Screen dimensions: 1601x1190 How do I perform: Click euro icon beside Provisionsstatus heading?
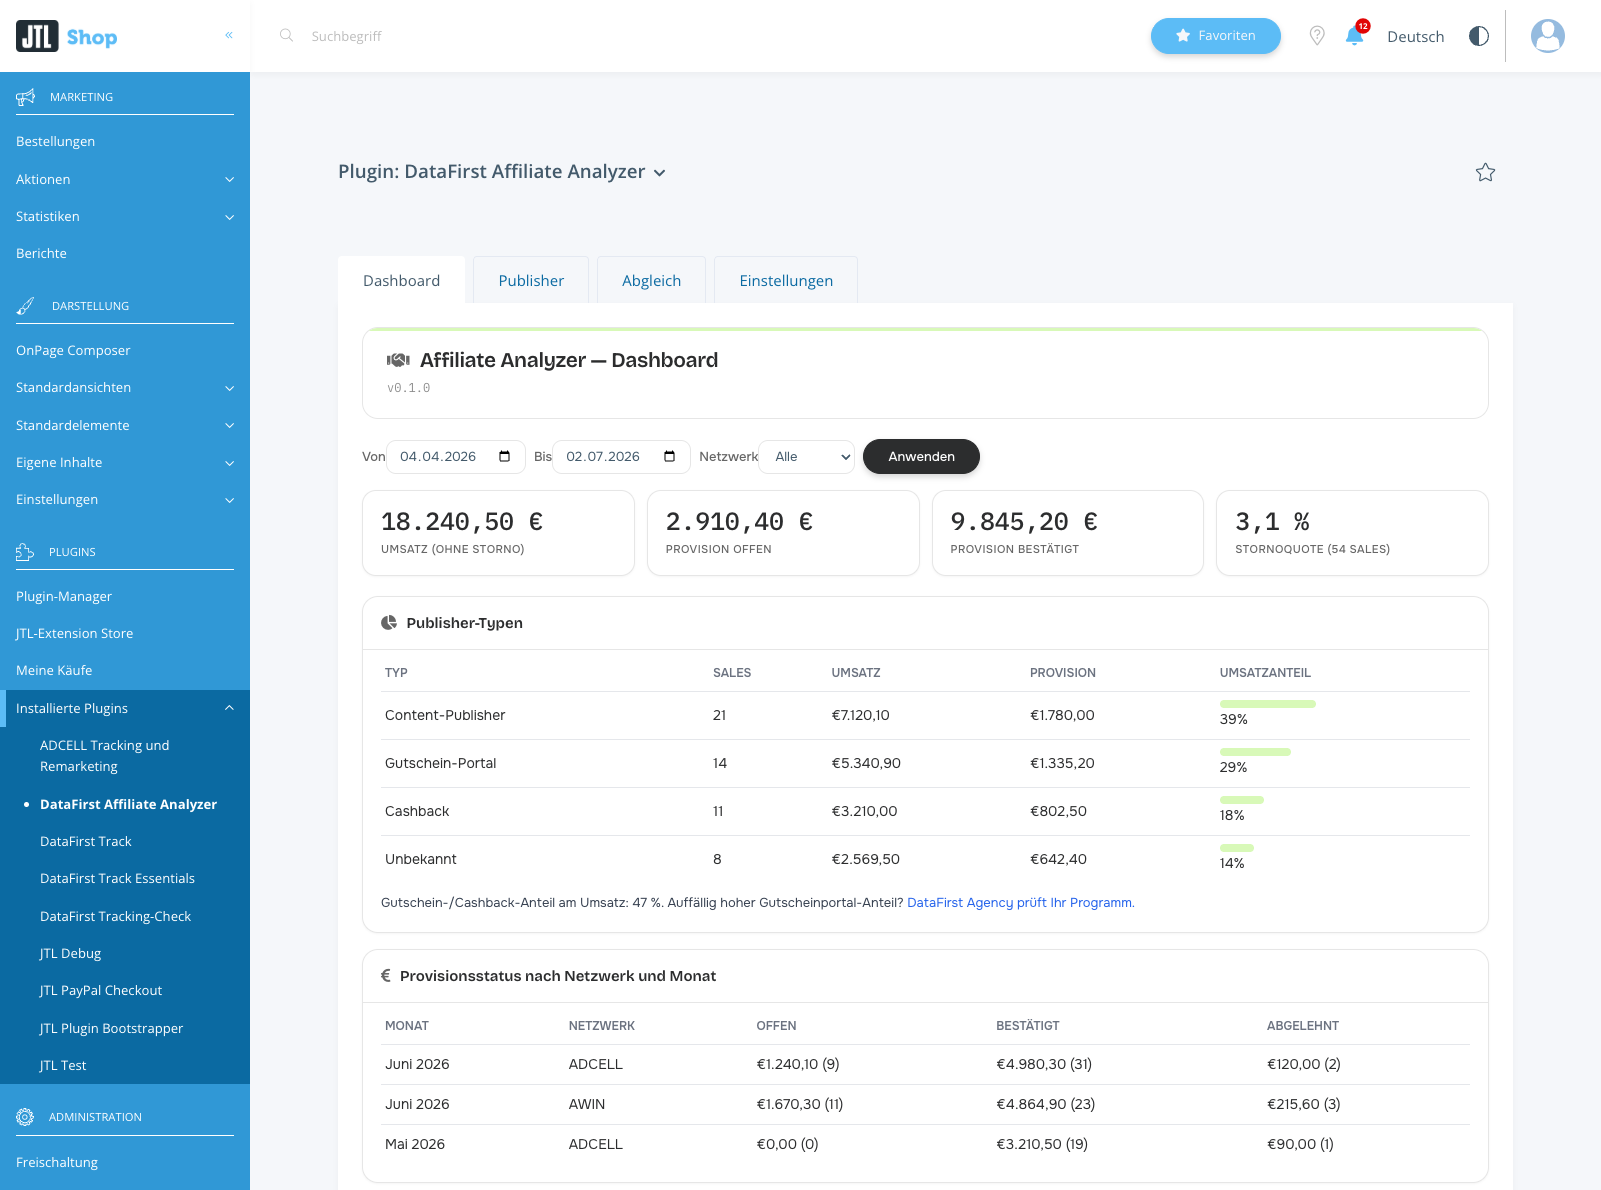386,976
